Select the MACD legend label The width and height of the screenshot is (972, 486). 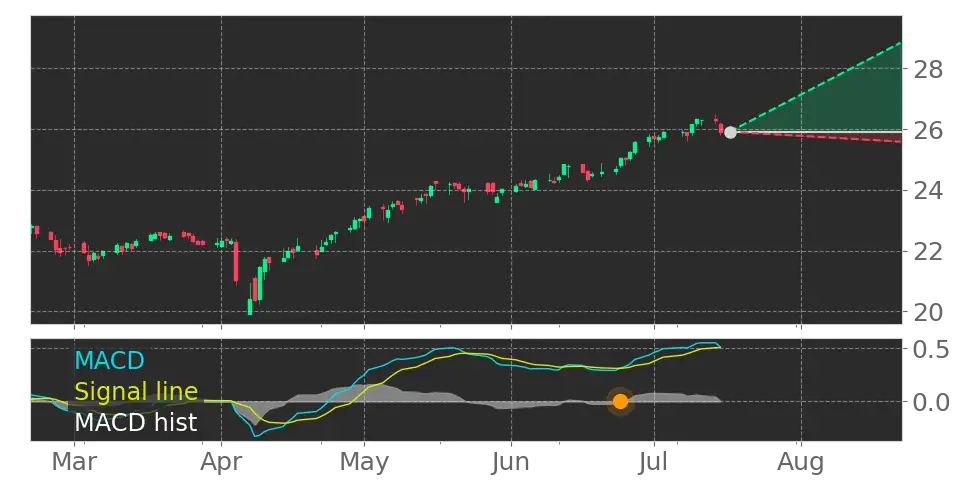[109, 360]
